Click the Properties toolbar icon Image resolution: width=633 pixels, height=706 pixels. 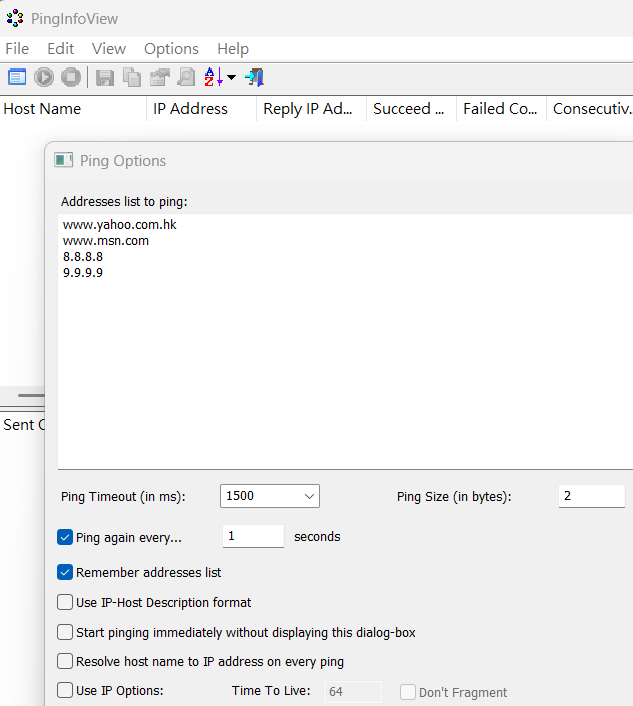tap(159, 77)
